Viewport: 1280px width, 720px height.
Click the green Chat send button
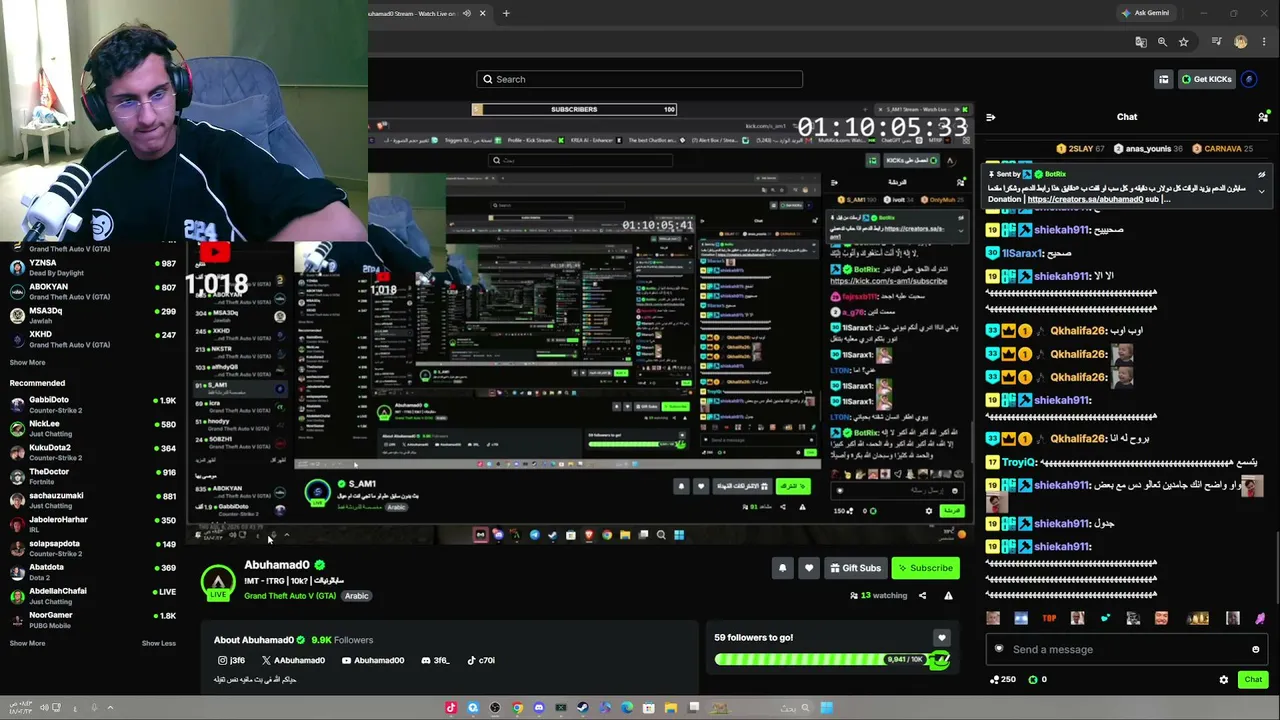[1253, 680]
